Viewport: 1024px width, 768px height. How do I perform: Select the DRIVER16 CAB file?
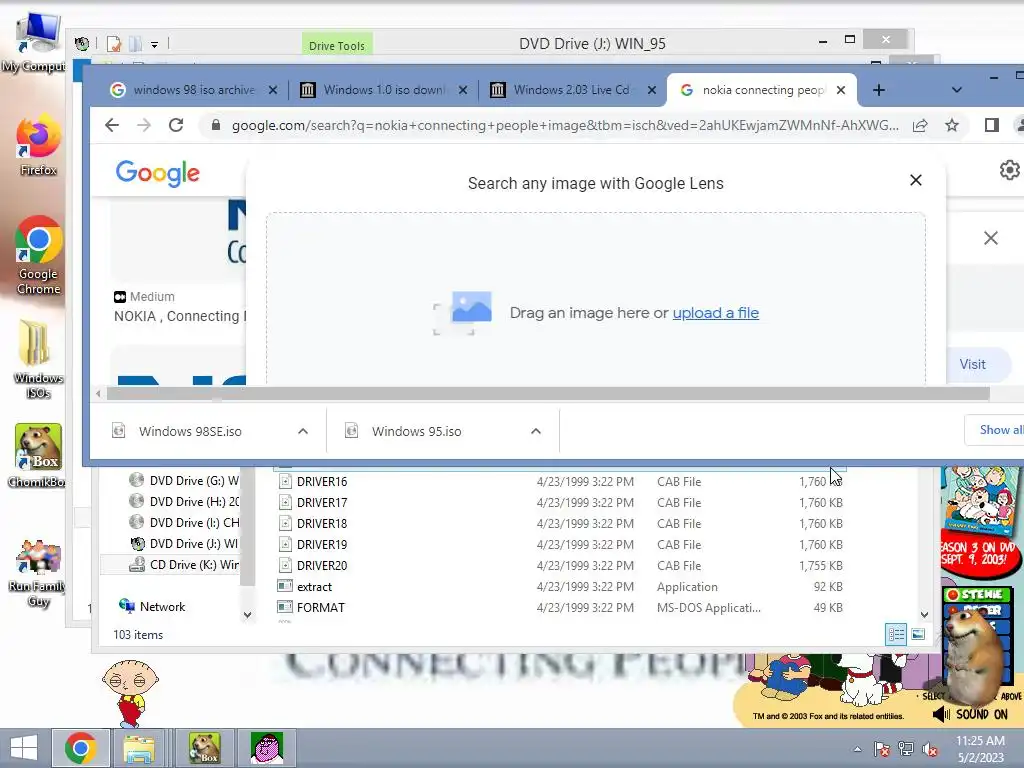pos(561,481)
